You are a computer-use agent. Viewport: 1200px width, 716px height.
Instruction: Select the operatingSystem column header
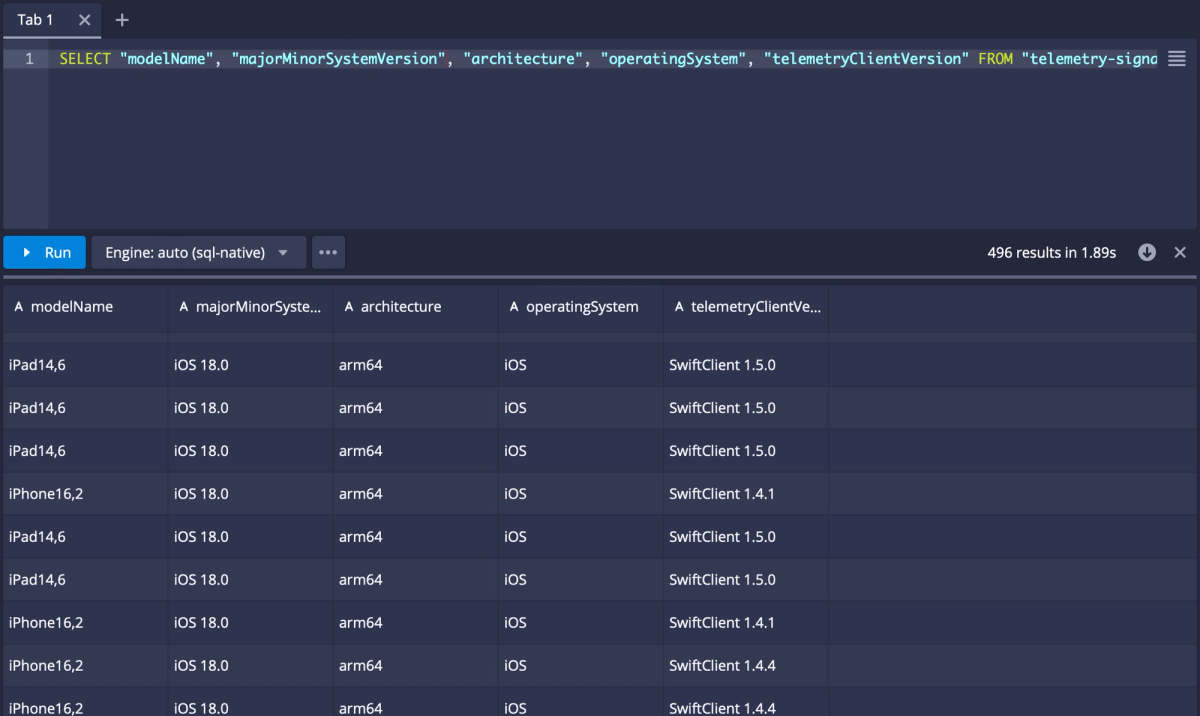(582, 307)
